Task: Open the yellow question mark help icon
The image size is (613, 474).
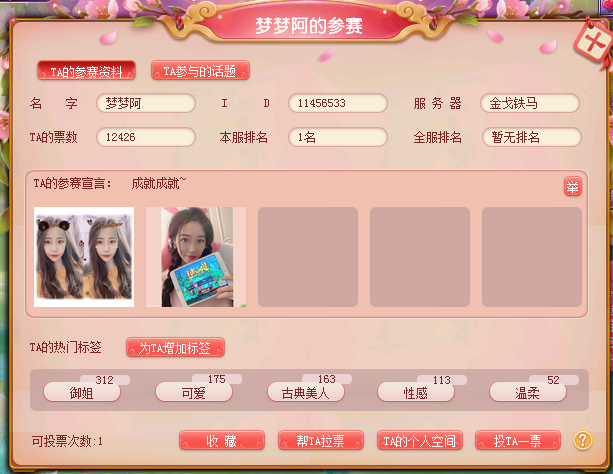Action: 583,440
